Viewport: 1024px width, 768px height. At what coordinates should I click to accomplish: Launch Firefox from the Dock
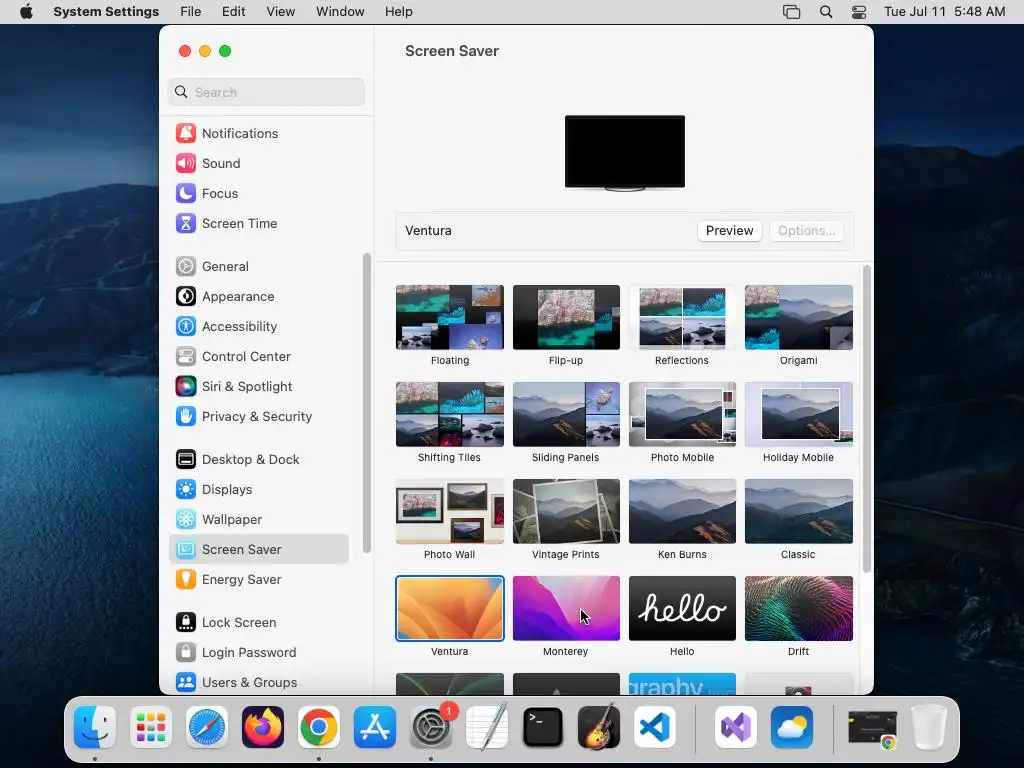[263, 727]
